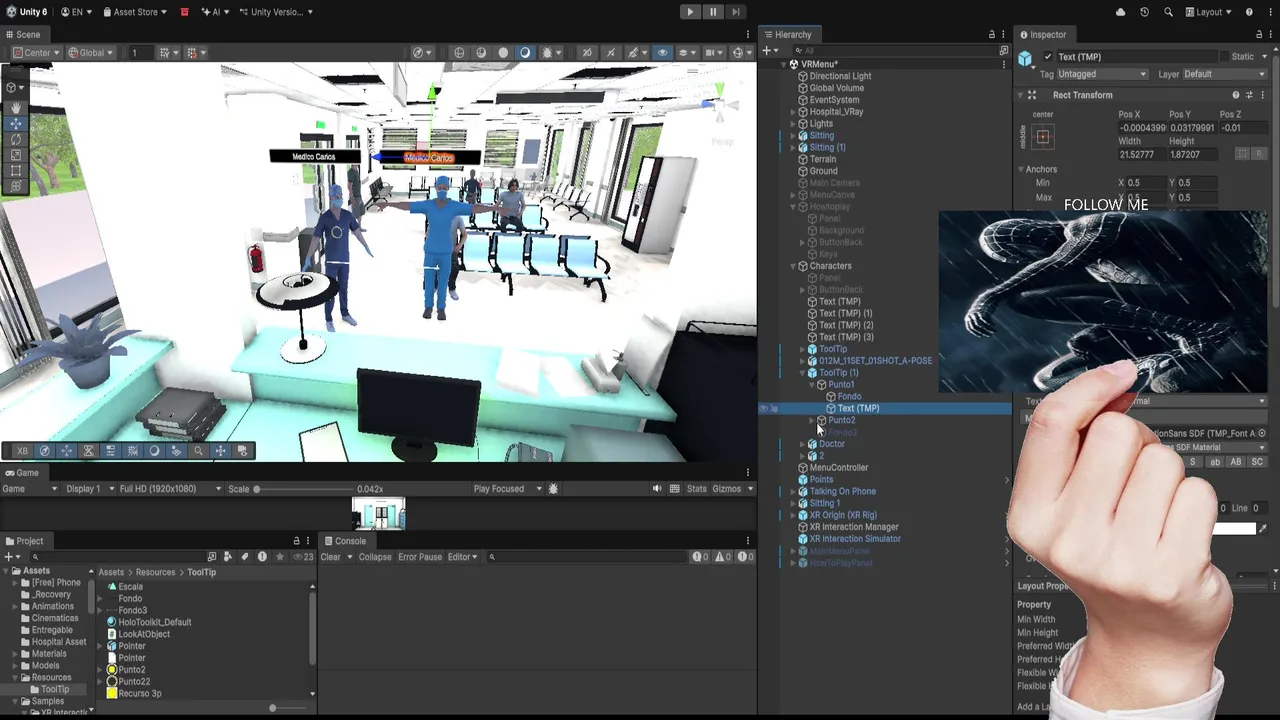The width and height of the screenshot is (1280, 720).
Task: Select Punto2 in Hierarchy
Action: 841,420
